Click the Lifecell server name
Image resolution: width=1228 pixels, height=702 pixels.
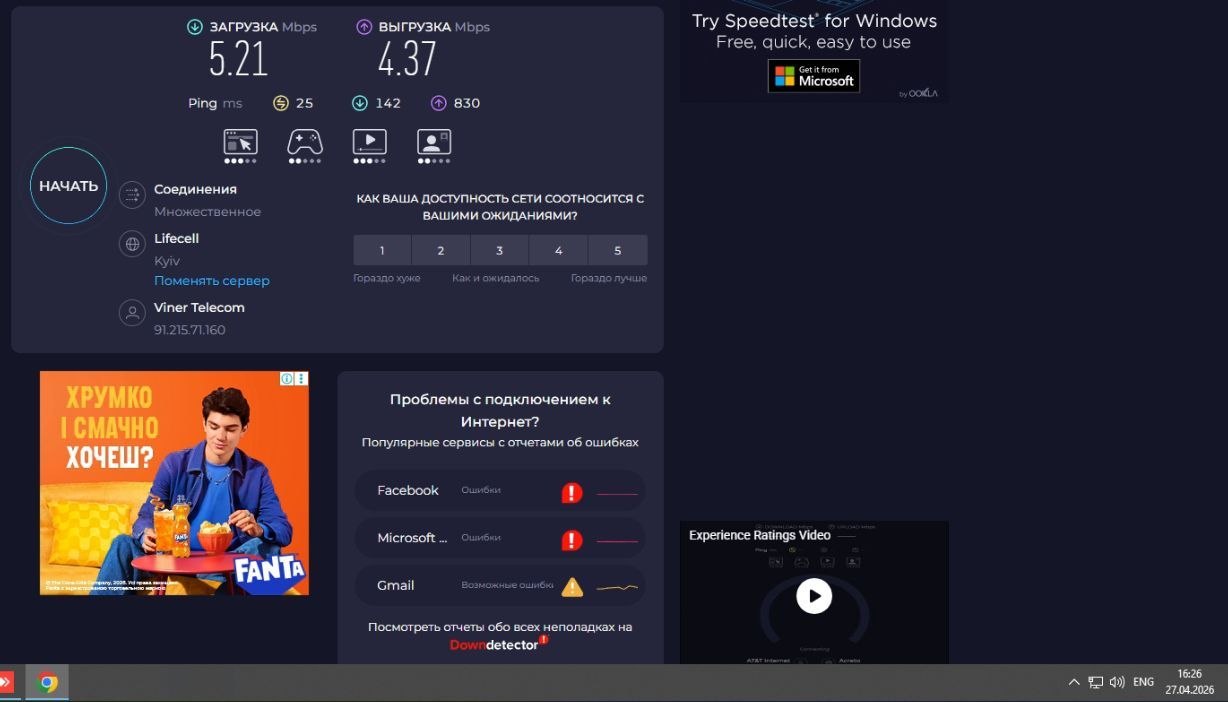click(177, 238)
